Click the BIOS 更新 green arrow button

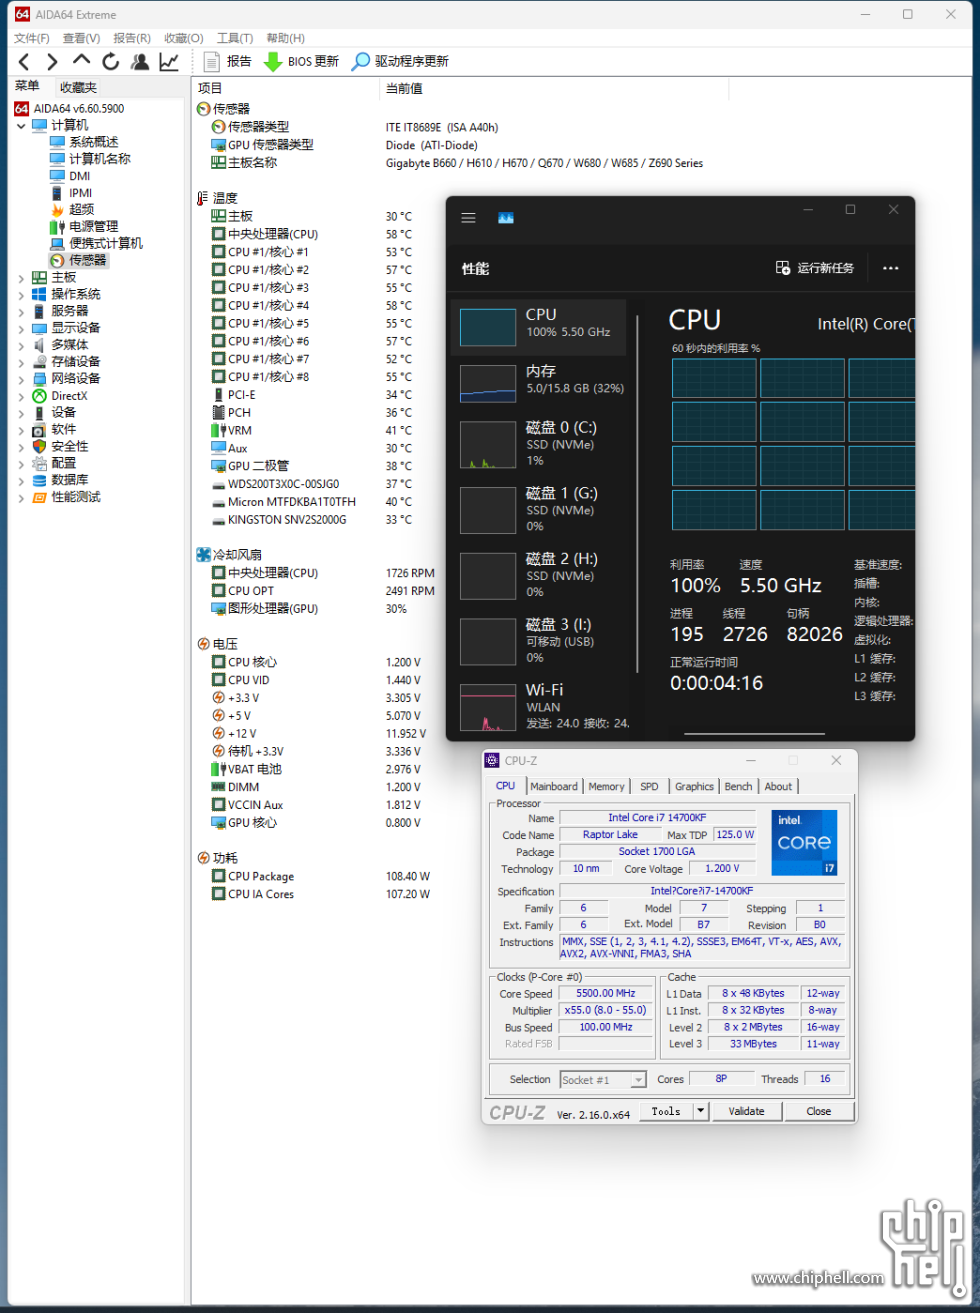[x=301, y=62]
